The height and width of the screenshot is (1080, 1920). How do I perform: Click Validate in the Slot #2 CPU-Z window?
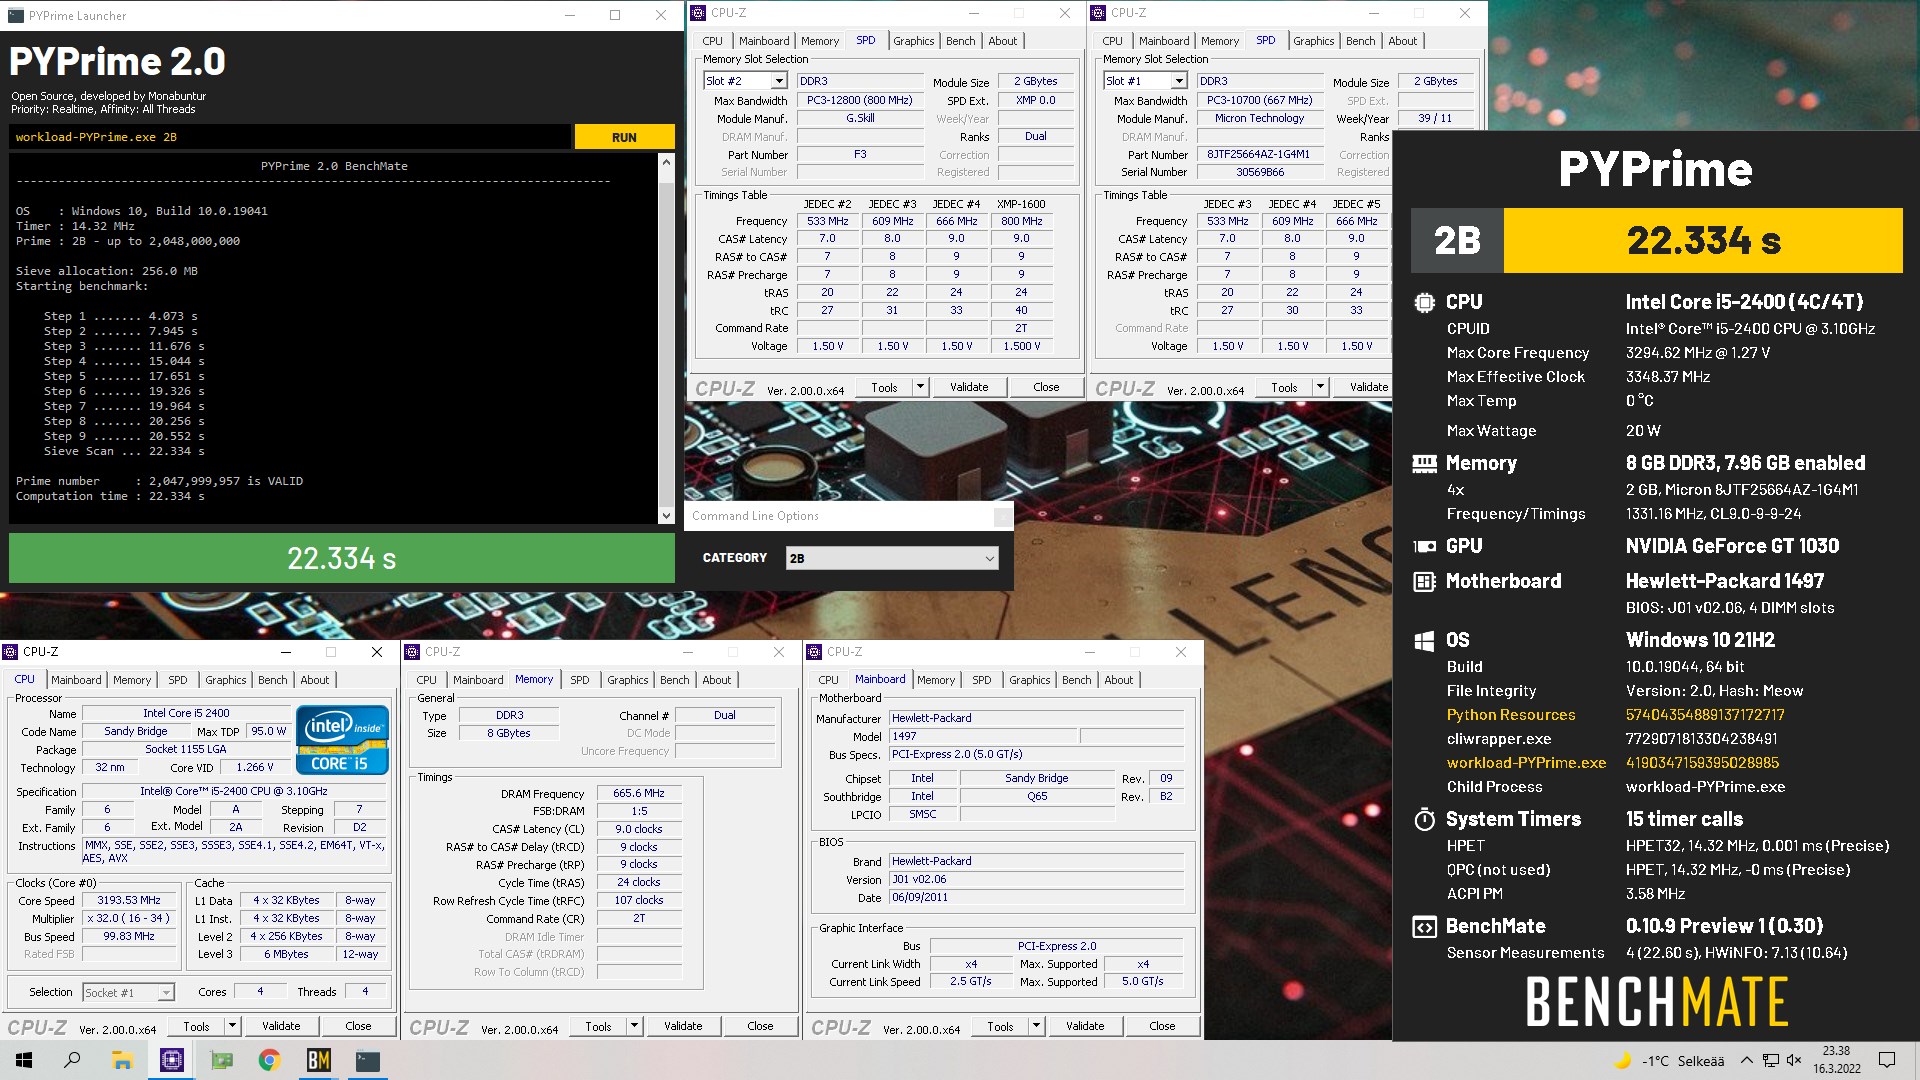[969, 387]
